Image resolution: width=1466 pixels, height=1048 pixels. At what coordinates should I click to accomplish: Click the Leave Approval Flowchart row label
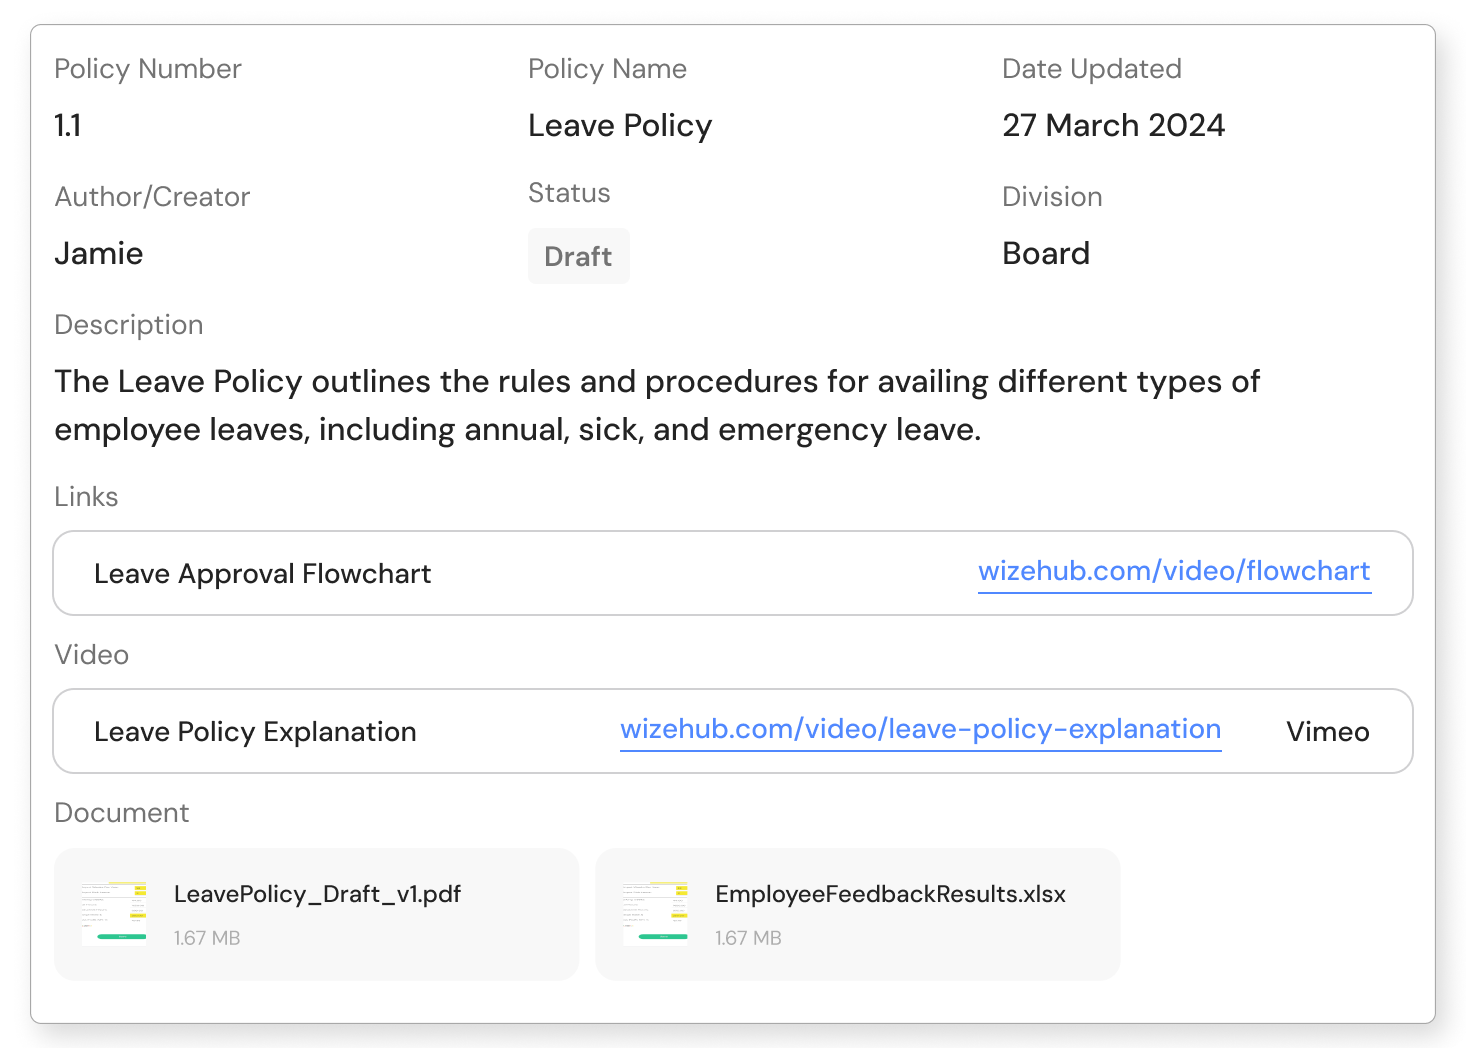[262, 574]
